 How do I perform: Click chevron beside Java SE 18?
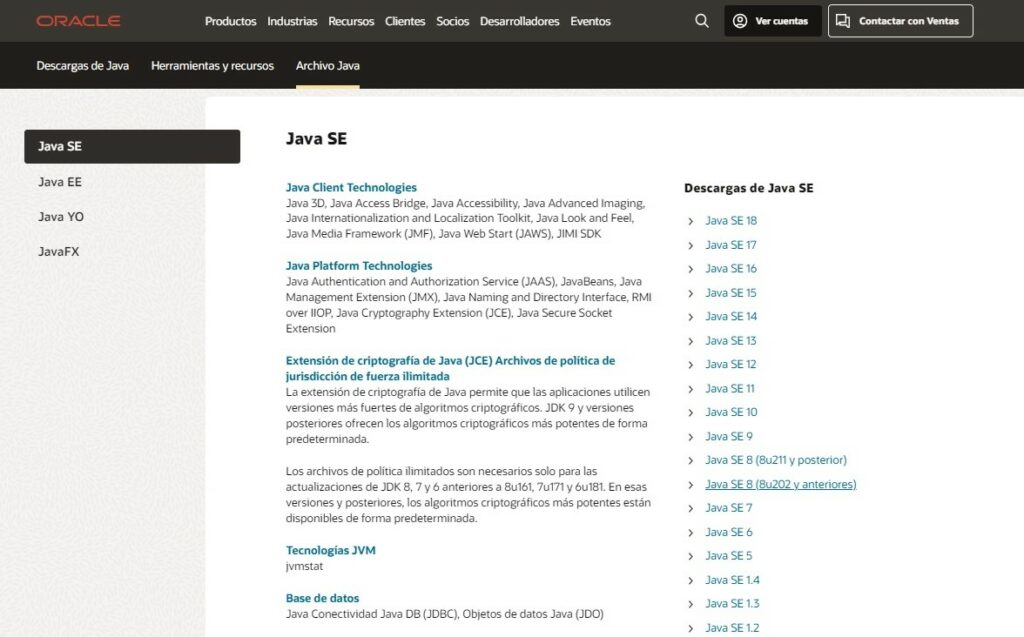690,221
